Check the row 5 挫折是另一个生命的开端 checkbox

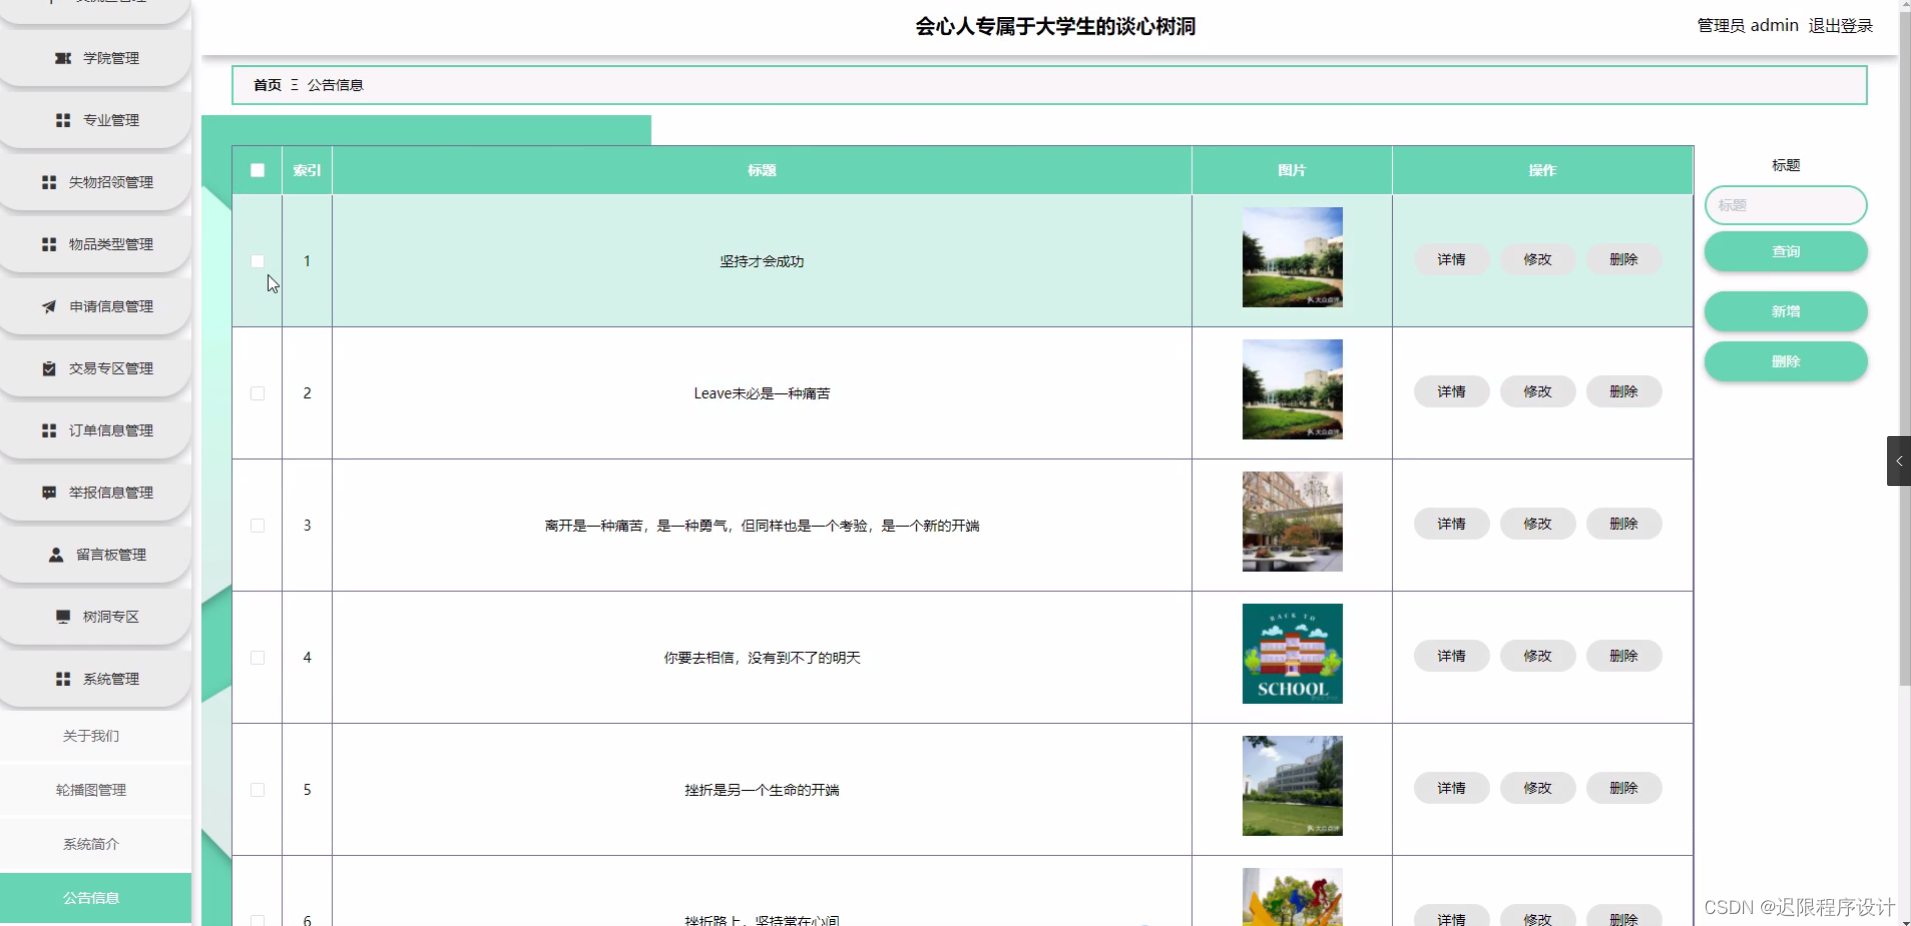point(257,789)
